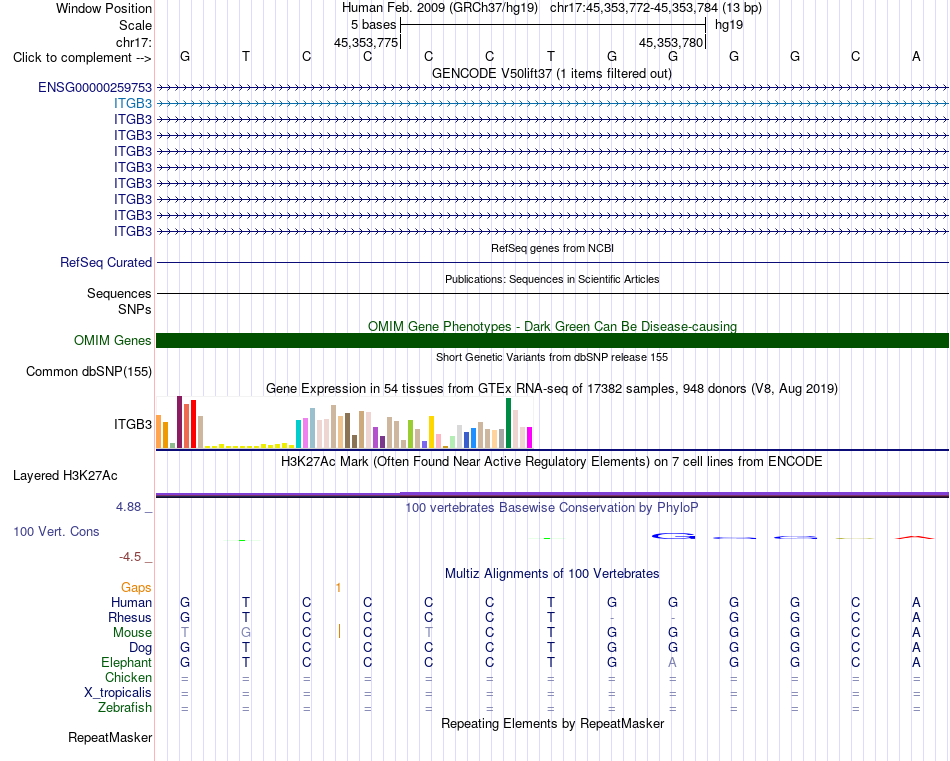
Task: Select the light-blue highlighted ITGB3 transcript label
Action: 133,103
